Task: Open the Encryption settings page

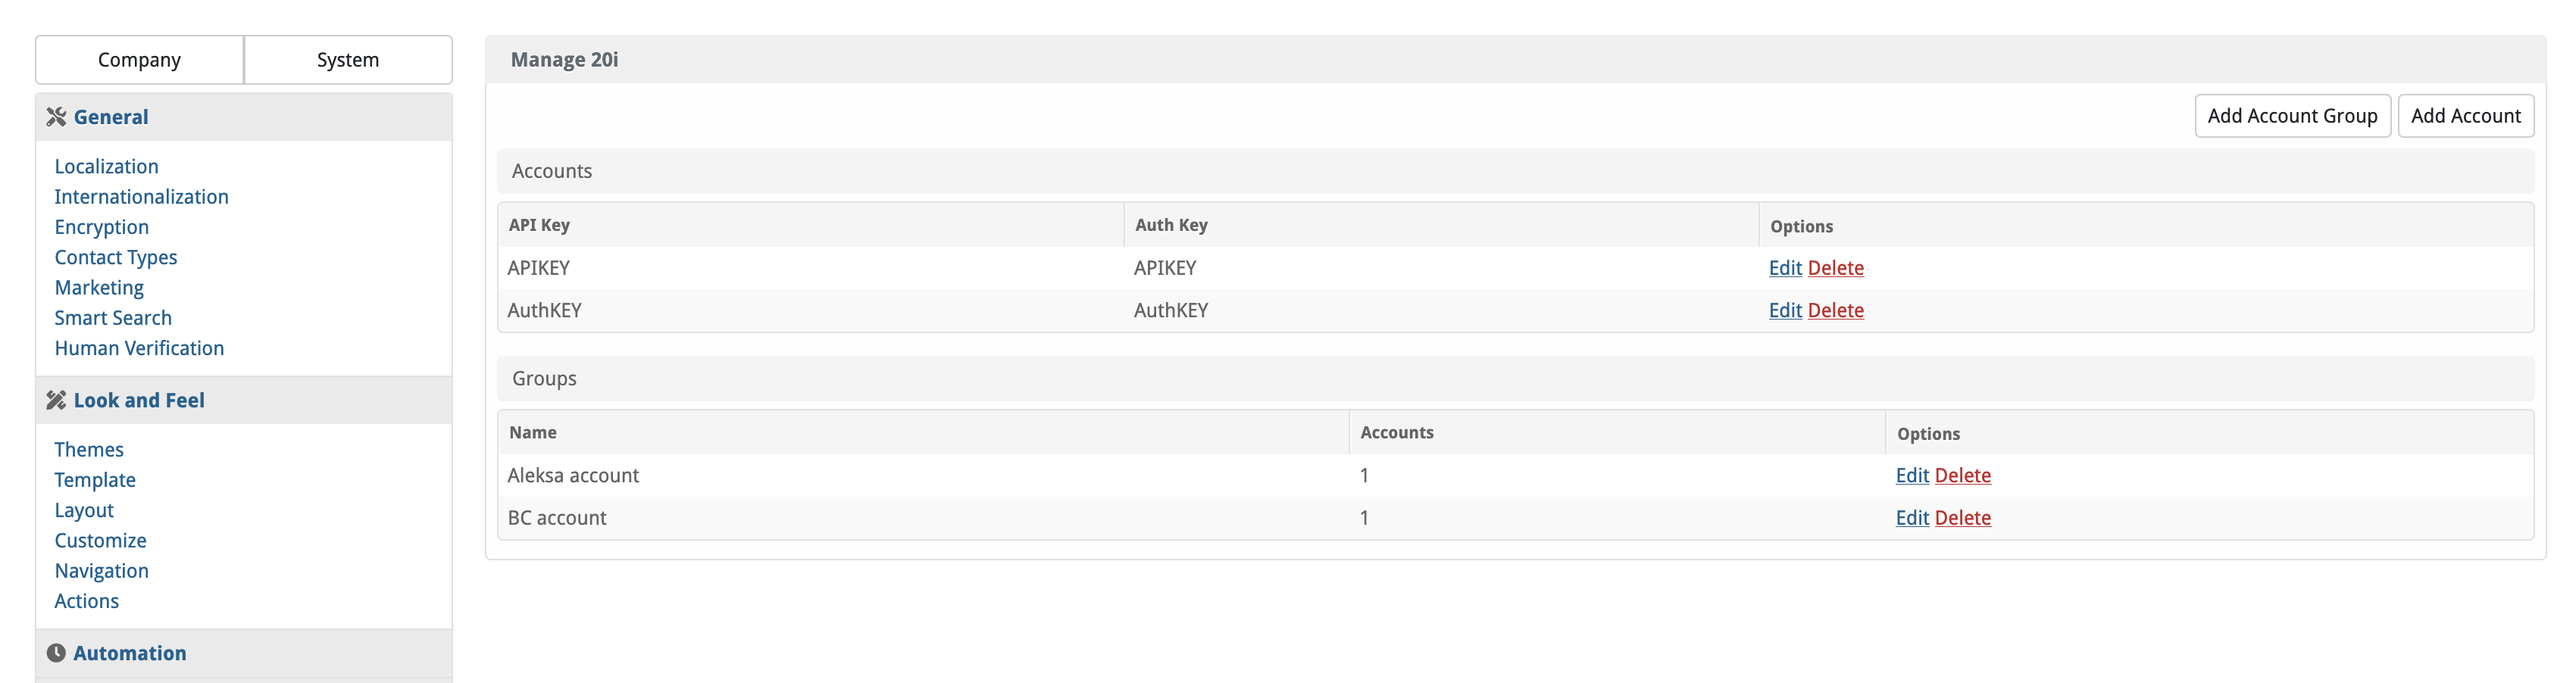Action: point(101,227)
